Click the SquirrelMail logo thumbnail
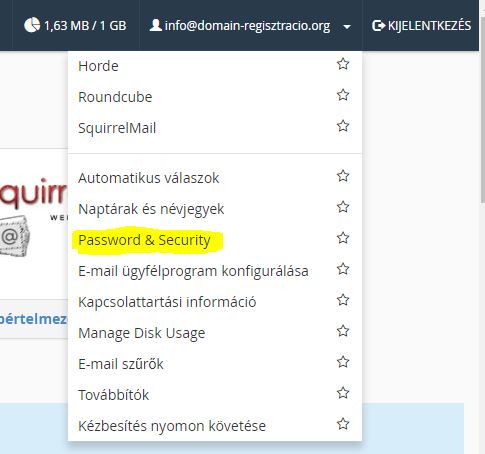The image size is (485, 454). [33, 217]
